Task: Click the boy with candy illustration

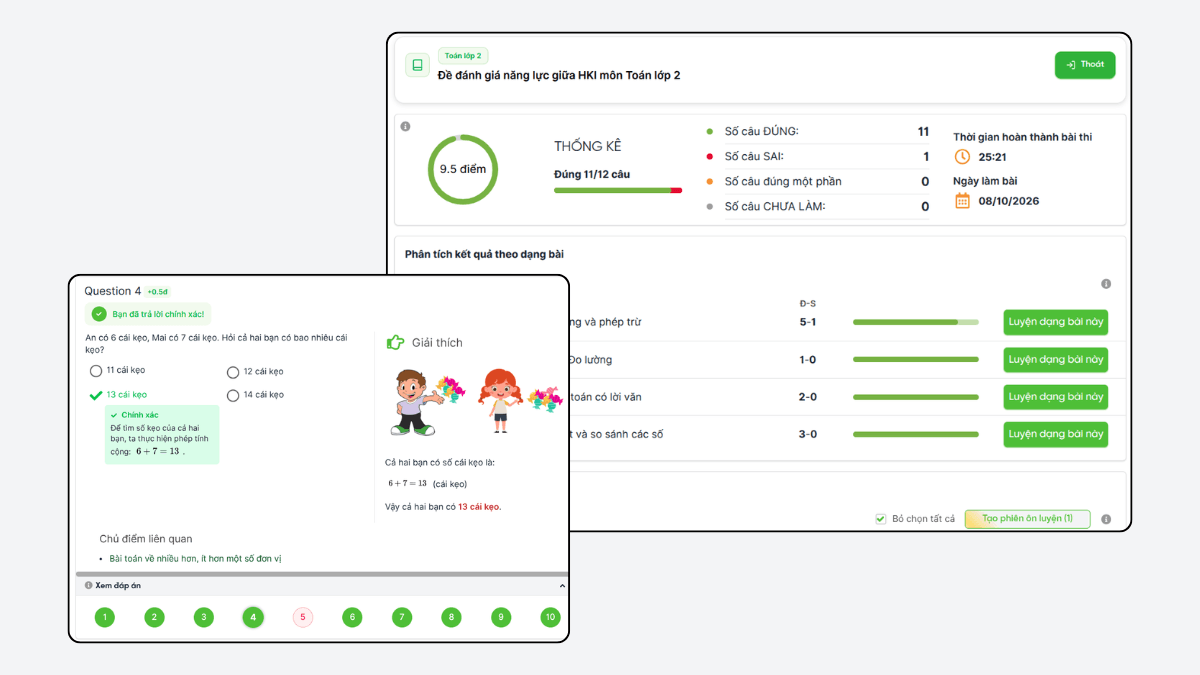Action: (428, 401)
